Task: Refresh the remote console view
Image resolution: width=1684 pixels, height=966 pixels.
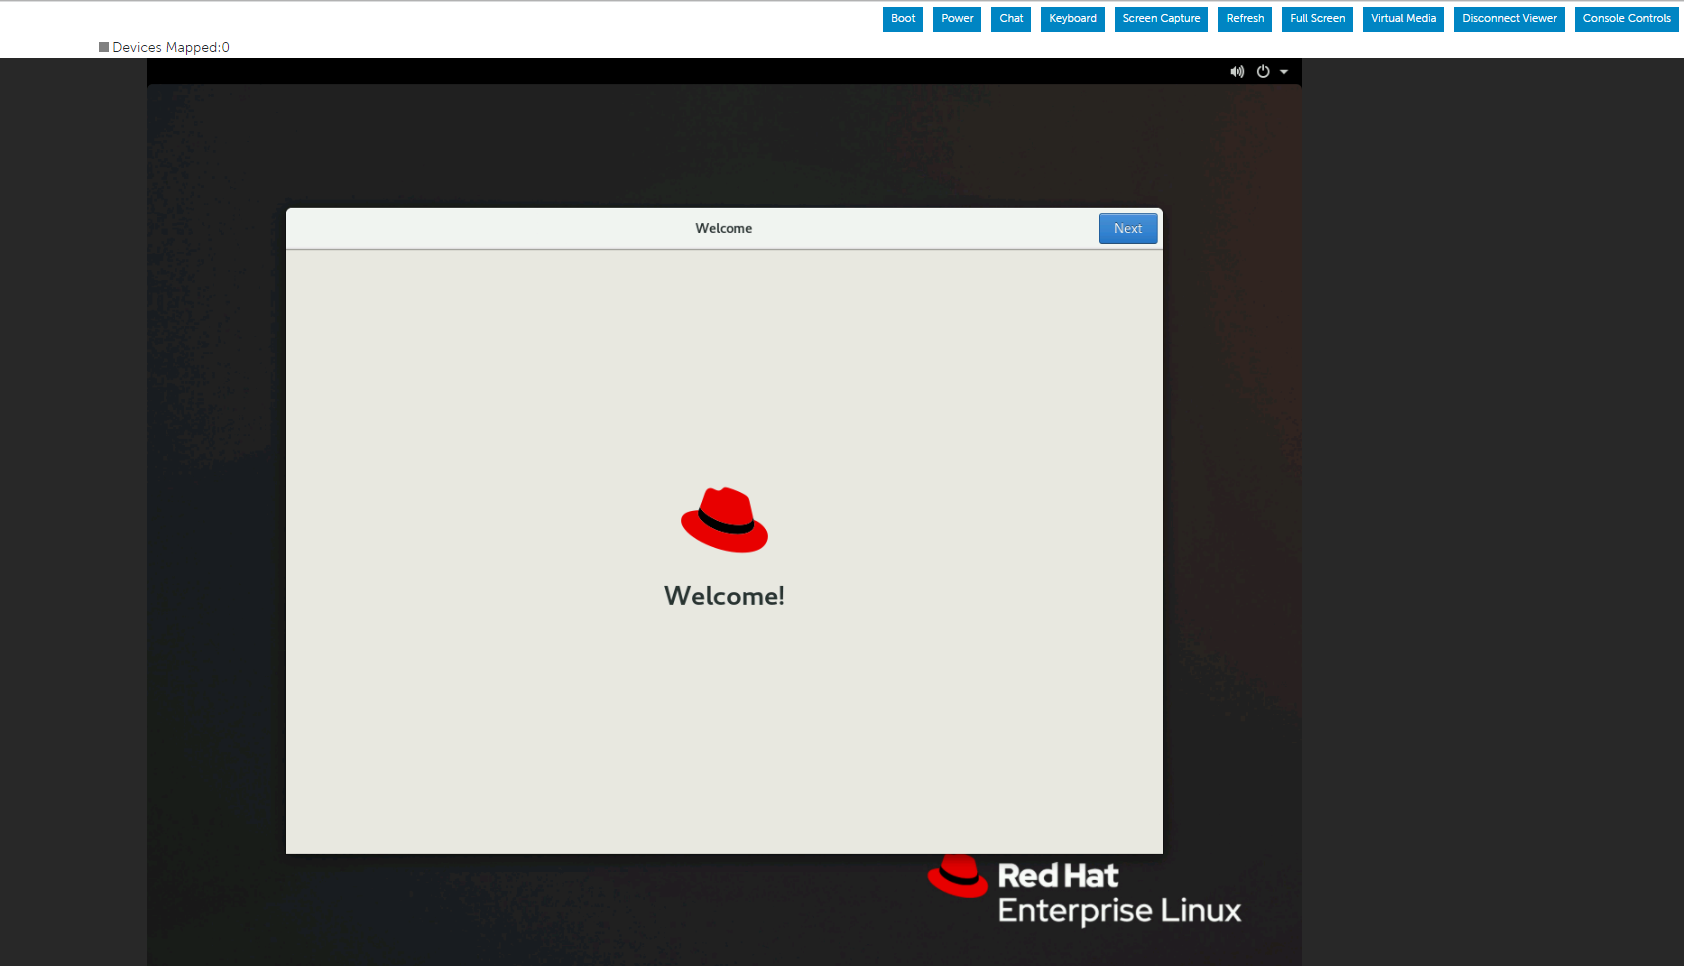Action: pos(1244,18)
